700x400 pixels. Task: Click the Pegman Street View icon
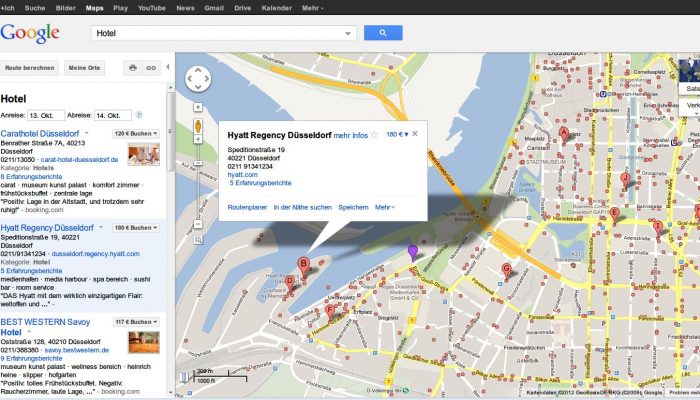click(198, 126)
